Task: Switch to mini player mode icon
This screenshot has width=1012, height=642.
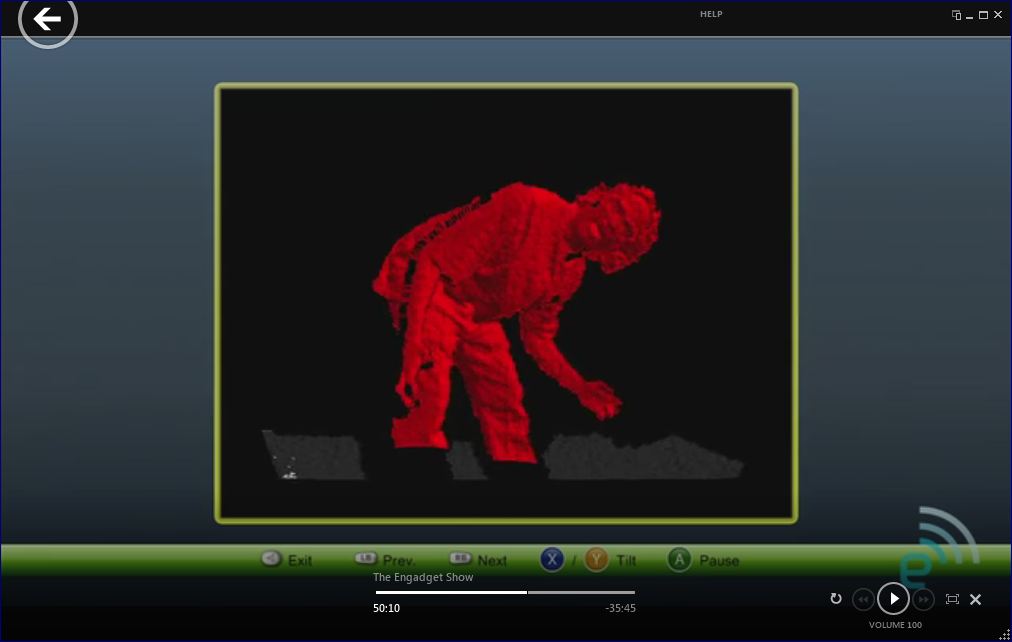Action: point(956,15)
